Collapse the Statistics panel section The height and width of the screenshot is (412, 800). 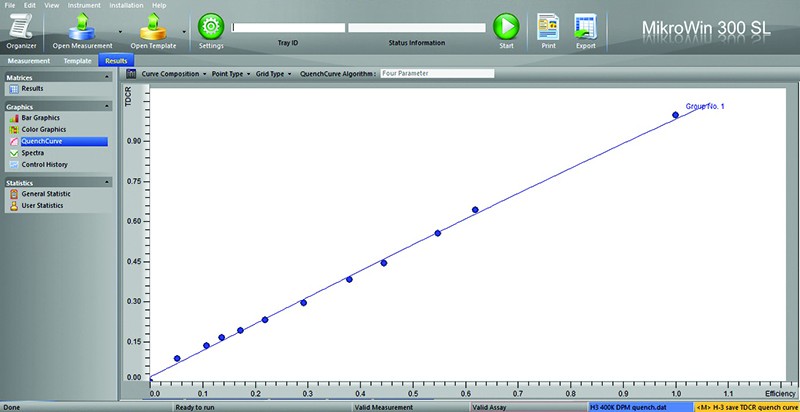[x=106, y=182]
